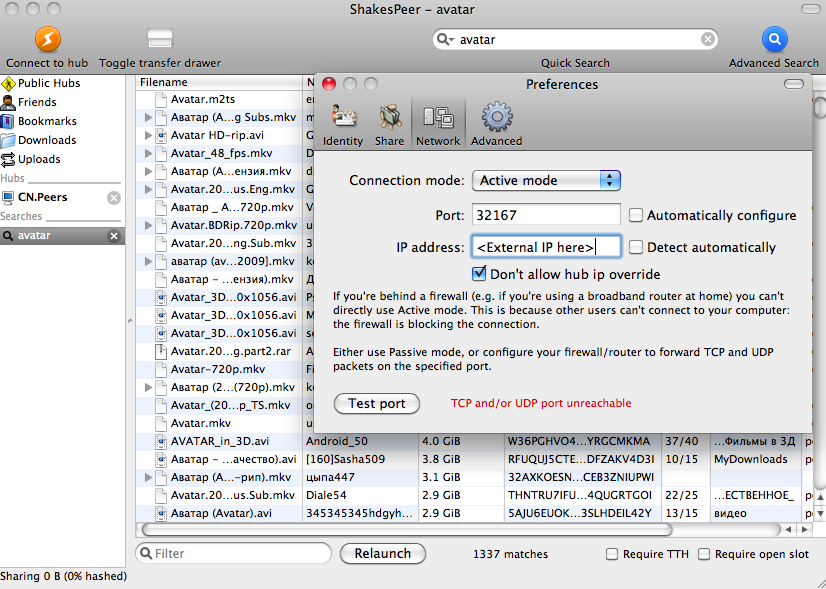The image size is (826, 589).
Task: Enable Require TTH checkbox
Action: pos(612,554)
